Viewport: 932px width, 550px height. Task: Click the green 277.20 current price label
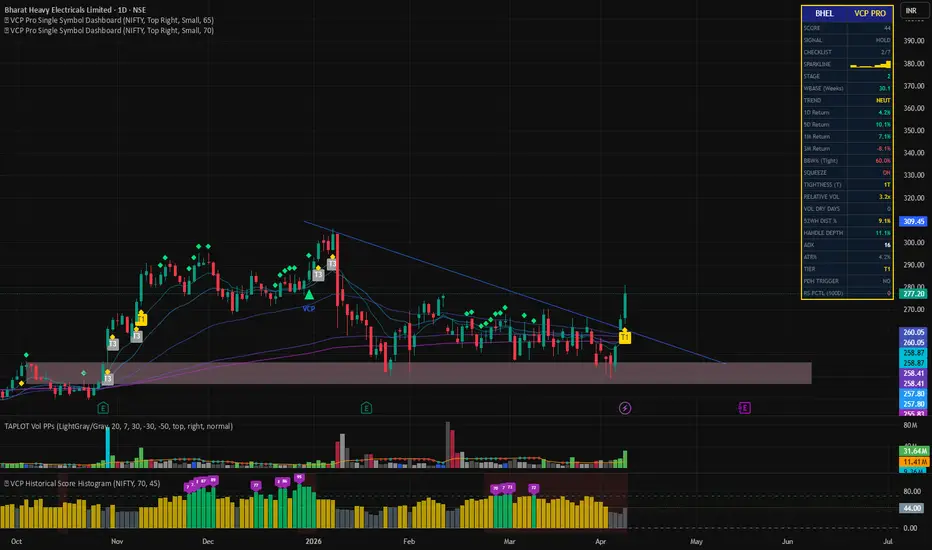[x=914, y=294]
